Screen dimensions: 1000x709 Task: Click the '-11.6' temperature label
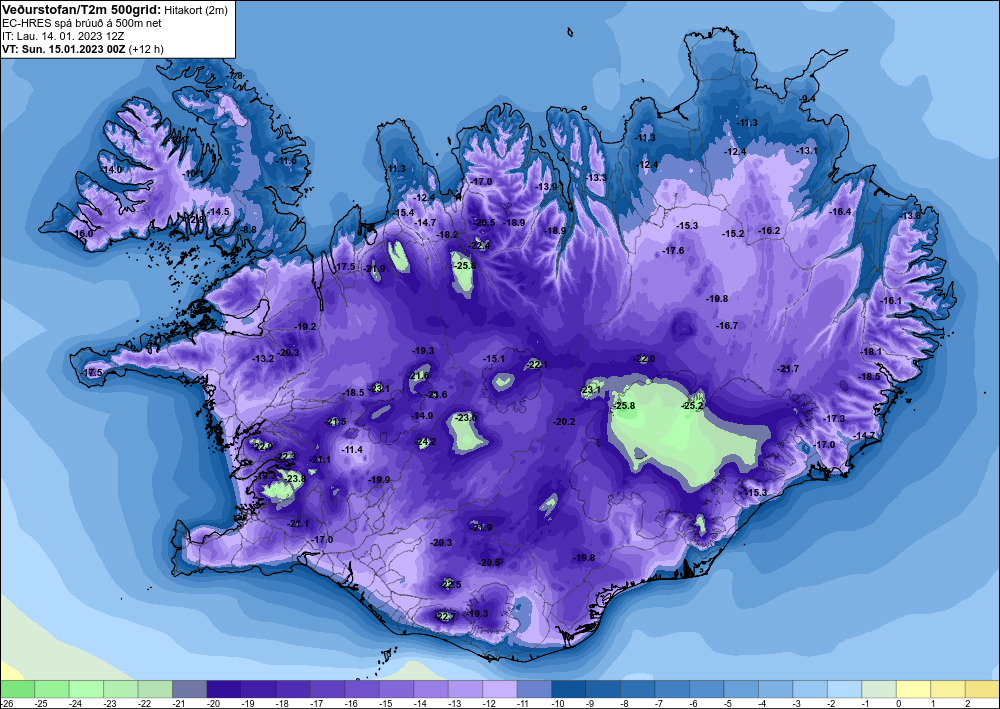pos(286,161)
